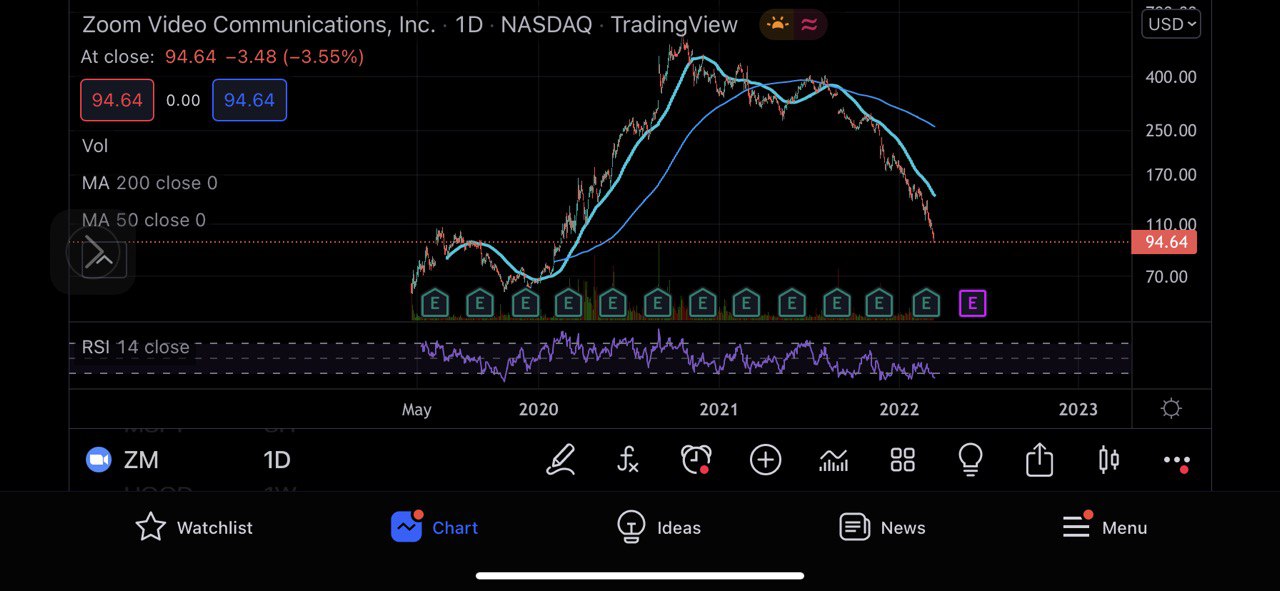The height and width of the screenshot is (591, 1280).
Task: Tap the pink wavy lines icon
Action: click(809, 25)
